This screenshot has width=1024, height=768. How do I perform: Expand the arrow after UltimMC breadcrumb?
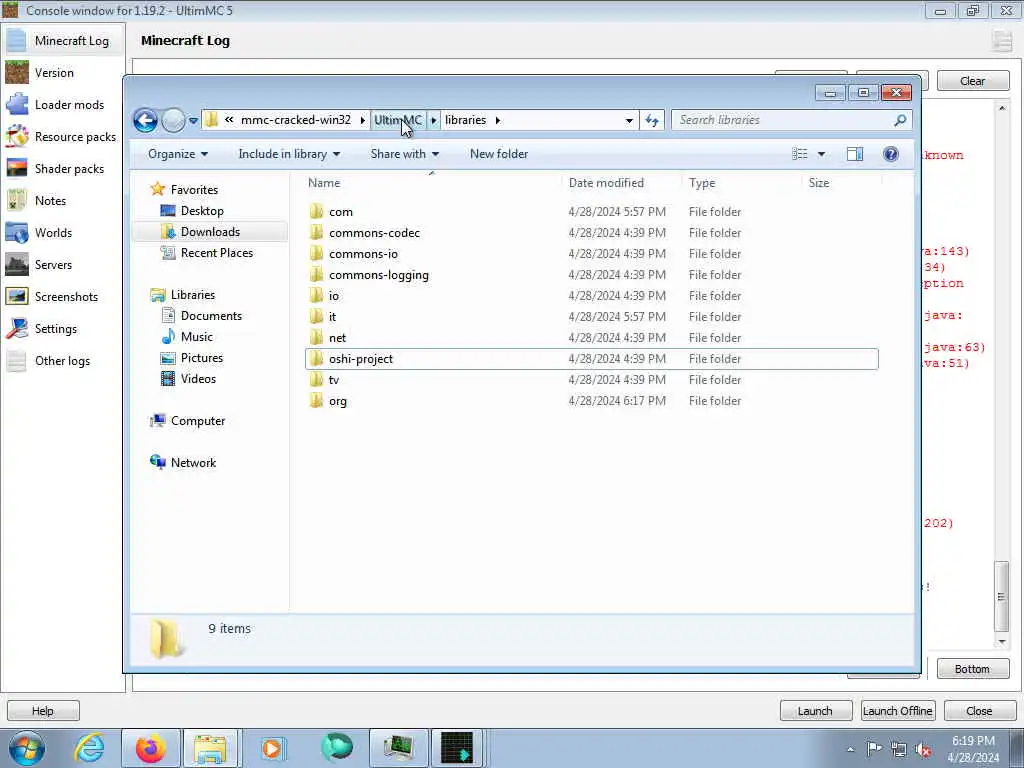tap(434, 120)
